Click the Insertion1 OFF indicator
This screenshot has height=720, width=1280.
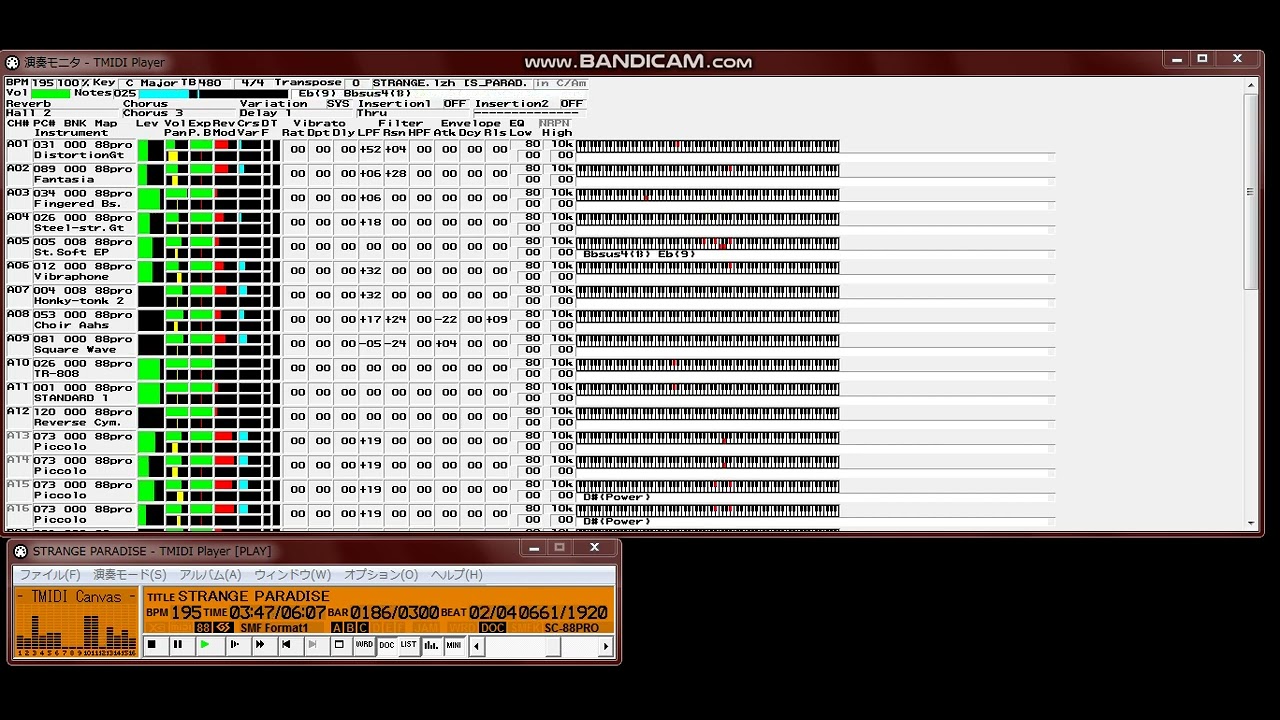click(x=455, y=103)
